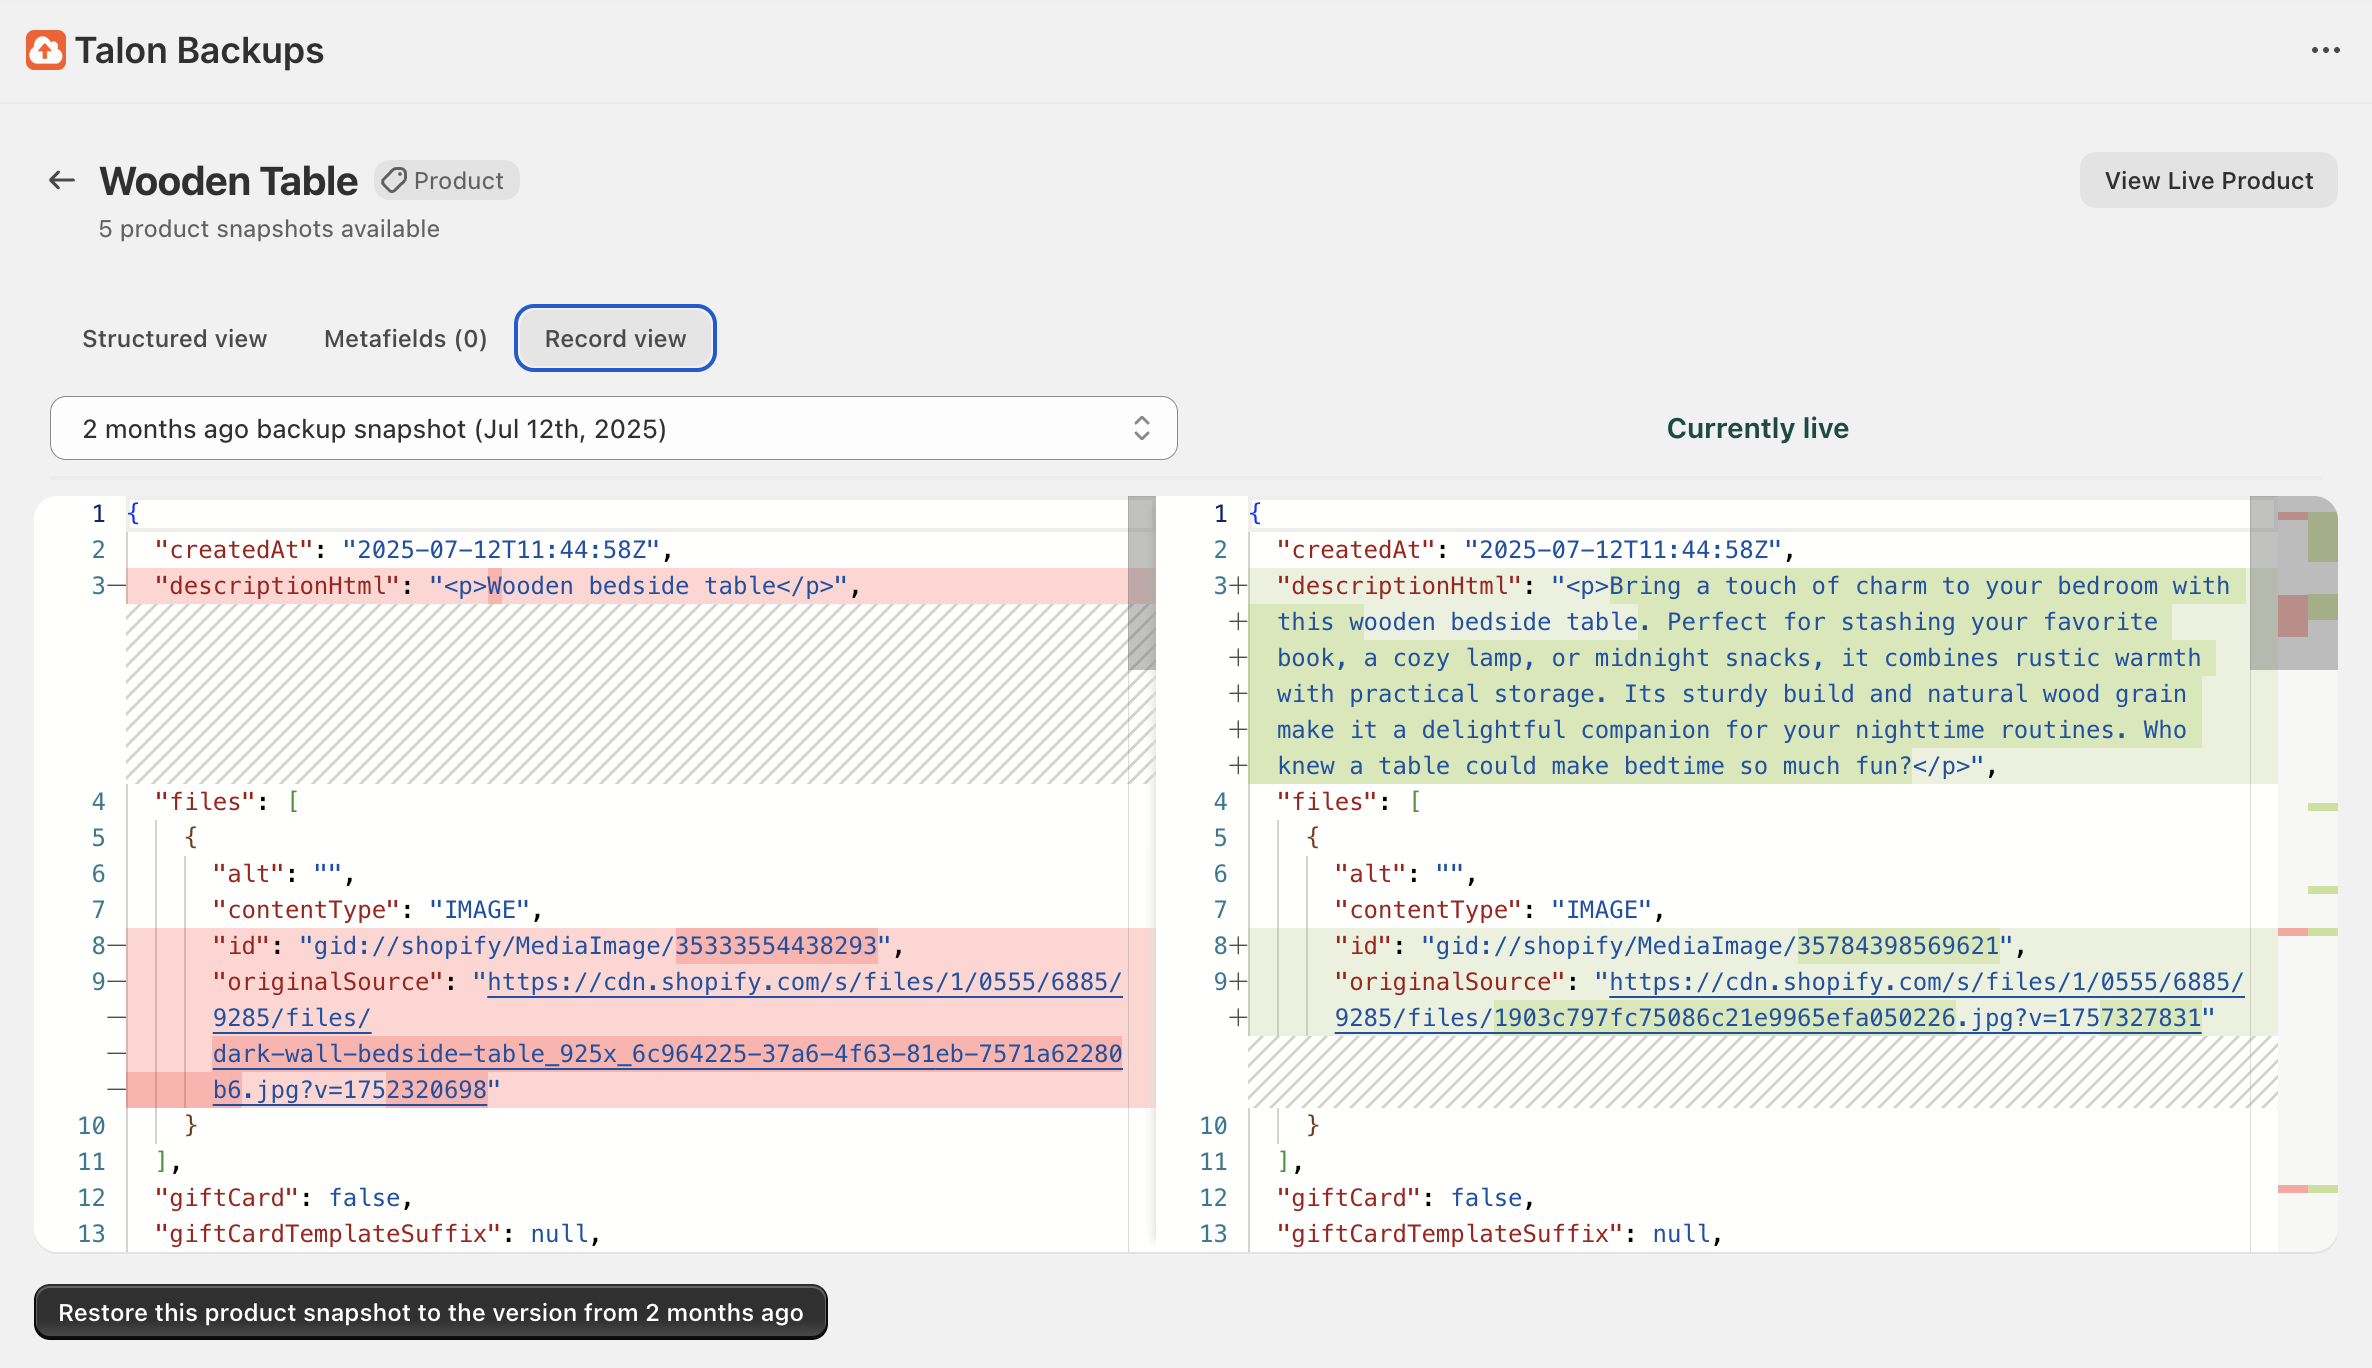Open the three-dot more options menu
This screenshot has width=2372, height=1368.
2325,50
